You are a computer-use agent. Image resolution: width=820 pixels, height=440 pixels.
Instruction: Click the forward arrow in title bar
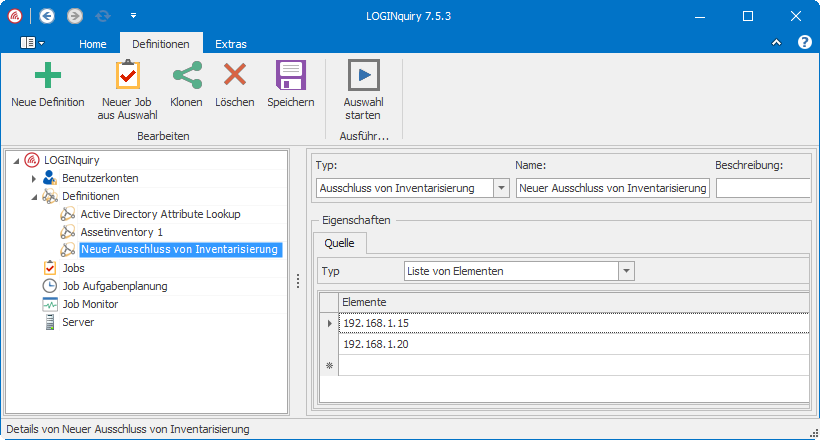[x=74, y=16]
